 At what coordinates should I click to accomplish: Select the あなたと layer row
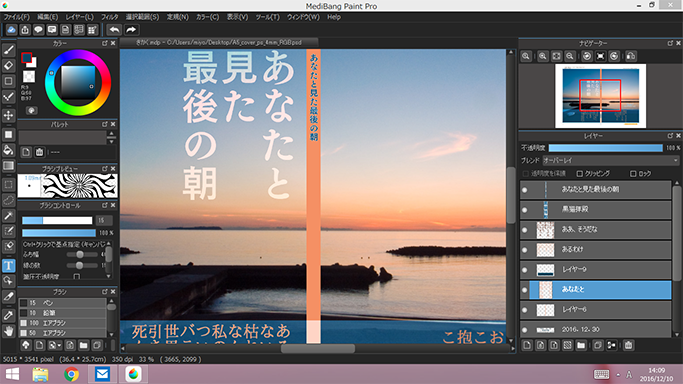pyautogui.click(x=595, y=290)
